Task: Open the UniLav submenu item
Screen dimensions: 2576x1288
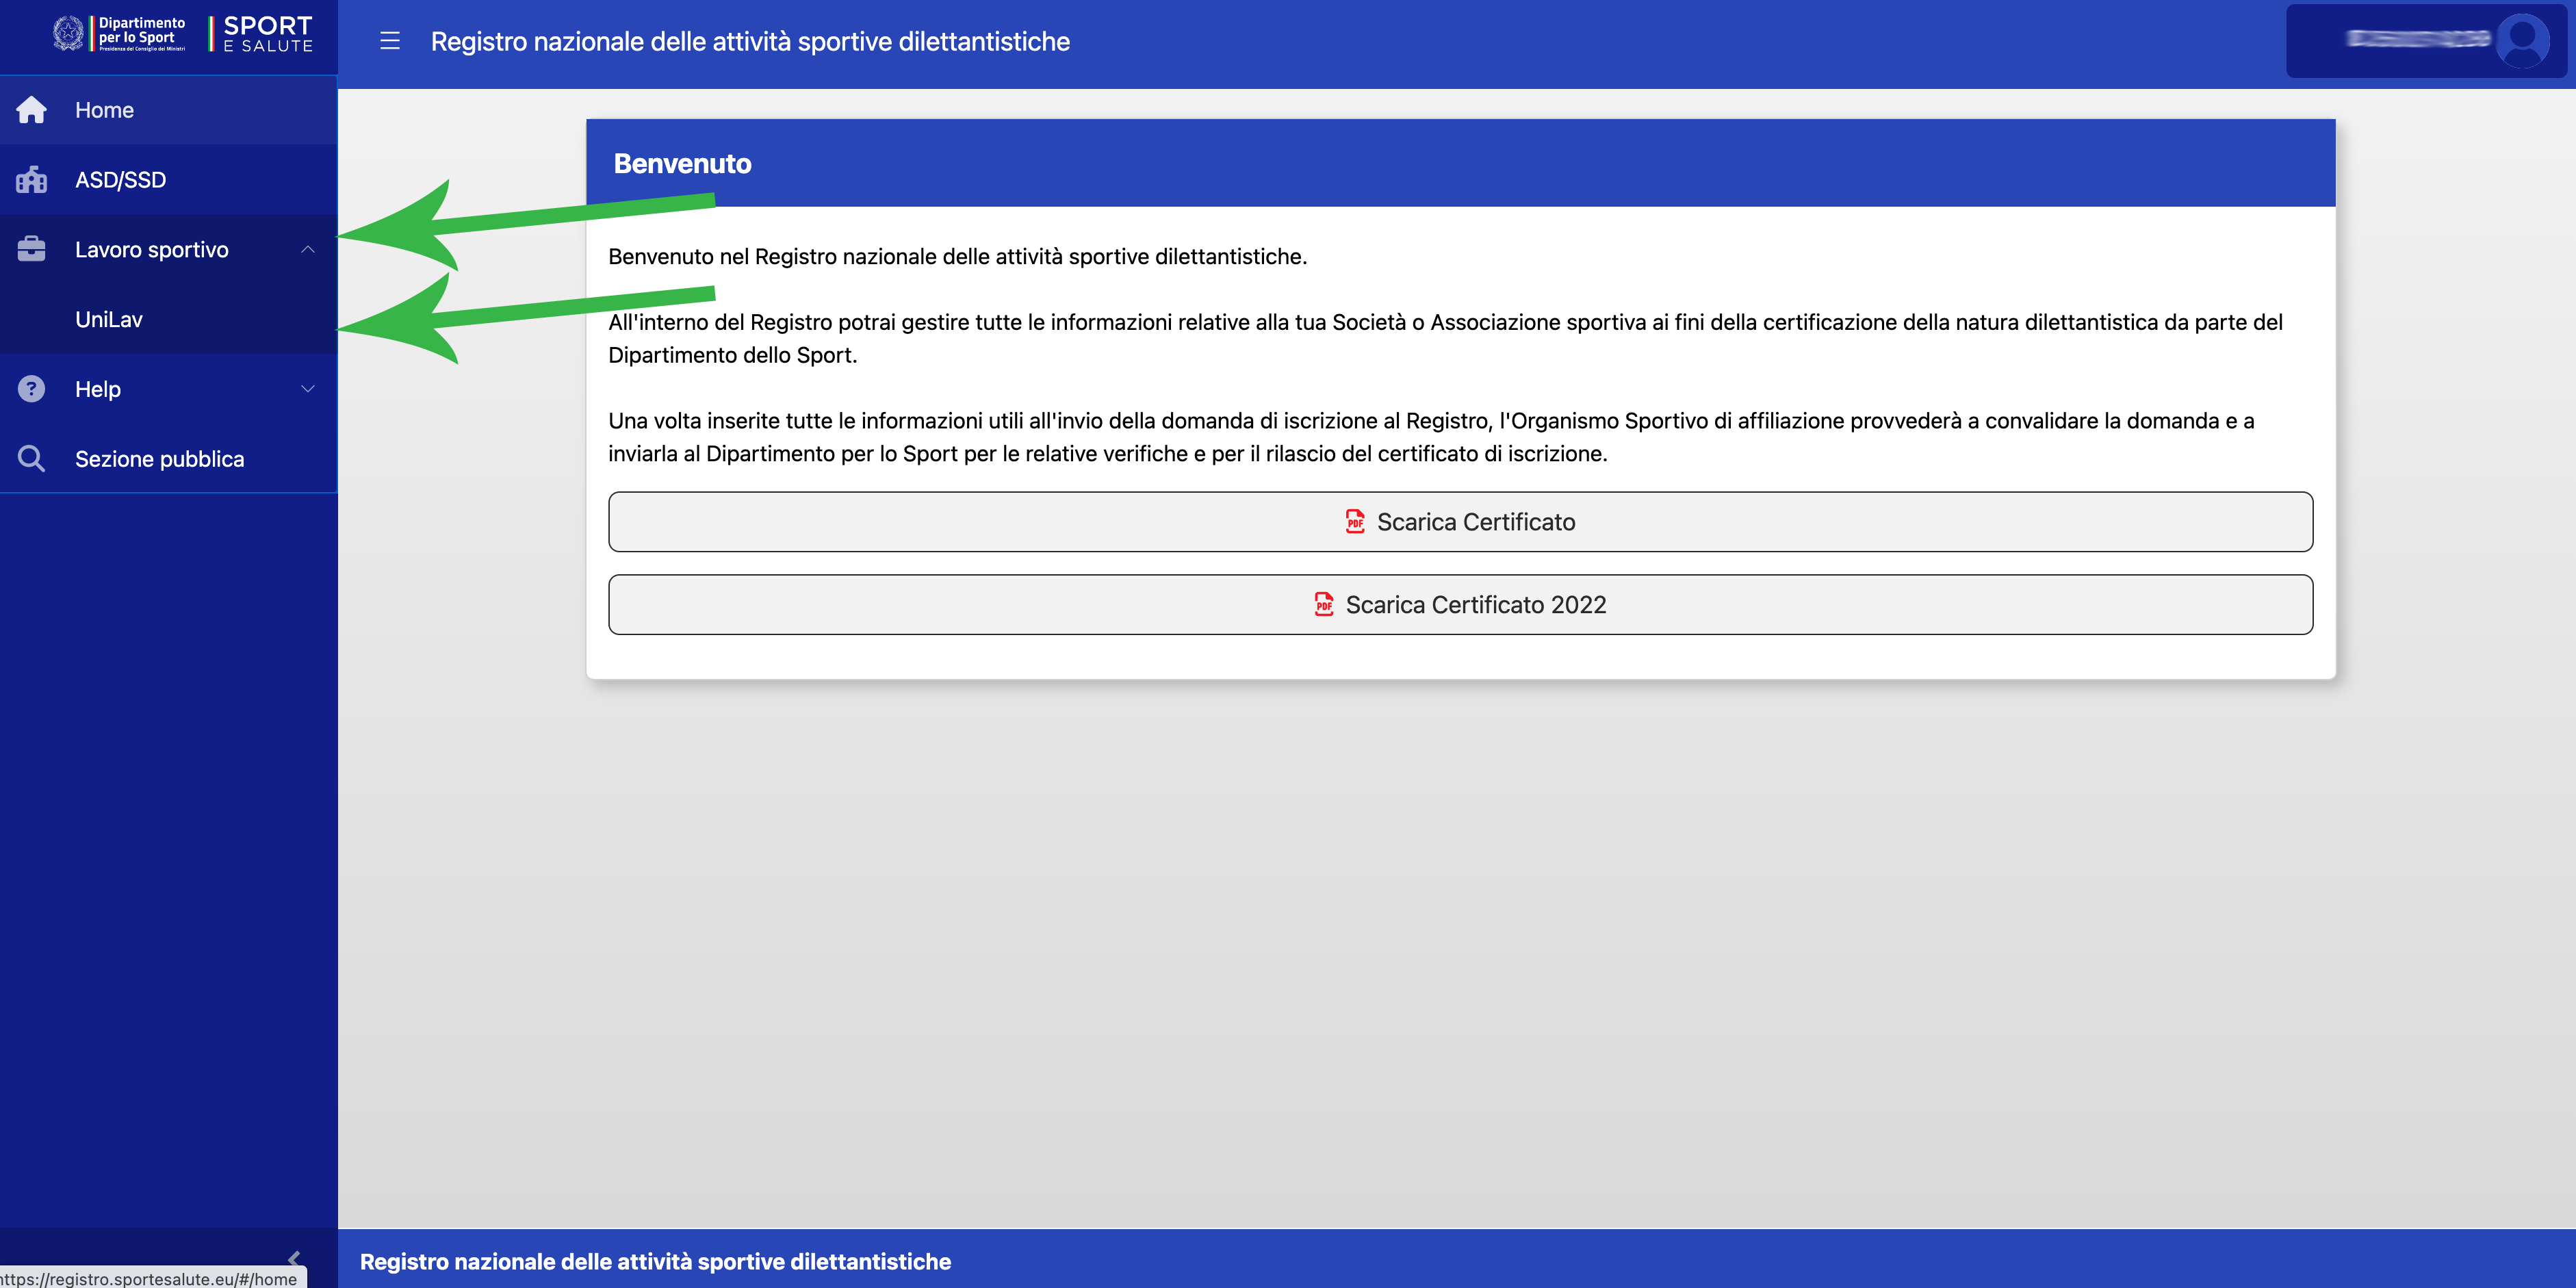Action: [x=109, y=319]
